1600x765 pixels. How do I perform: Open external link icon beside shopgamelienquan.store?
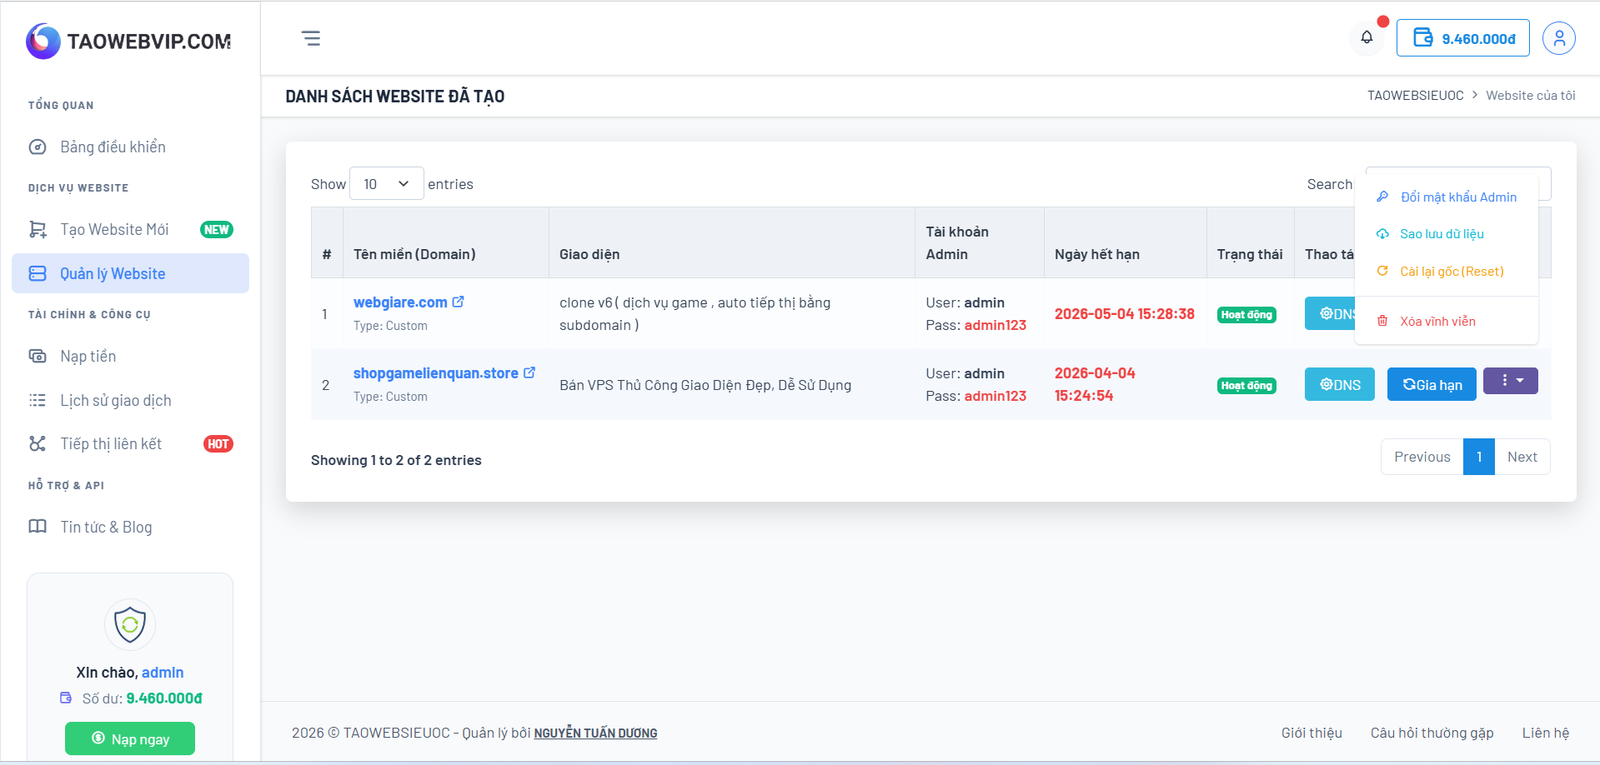[x=529, y=373]
